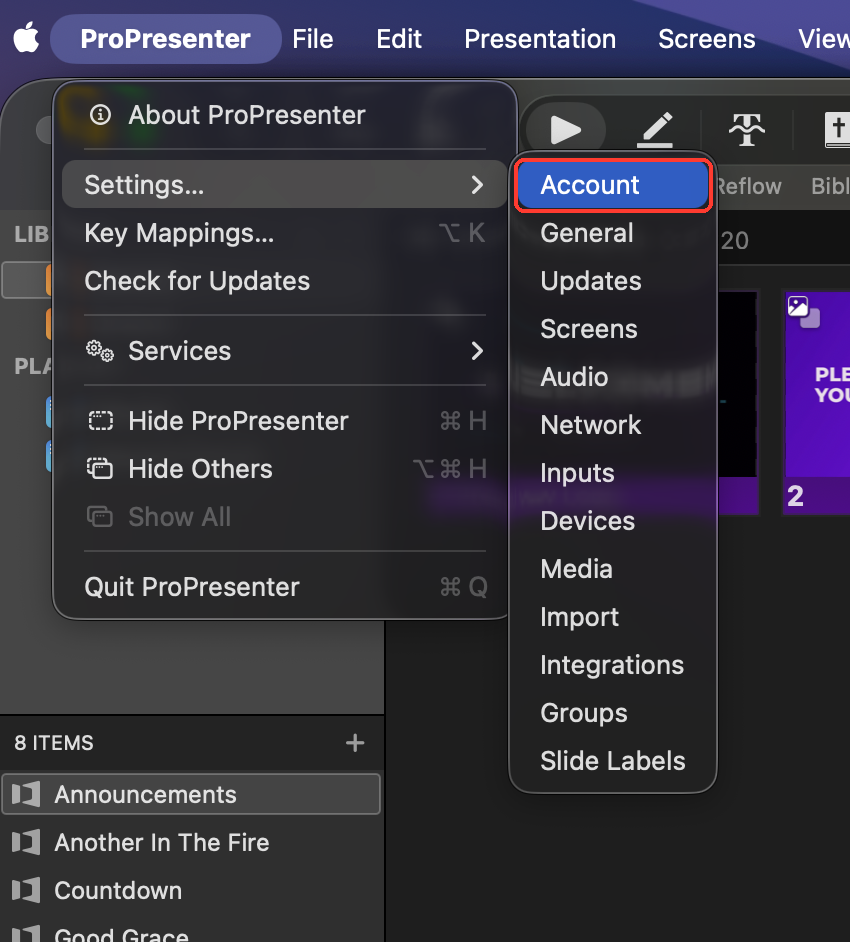Click the About ProPresenter info icon

tap(100, 114)
